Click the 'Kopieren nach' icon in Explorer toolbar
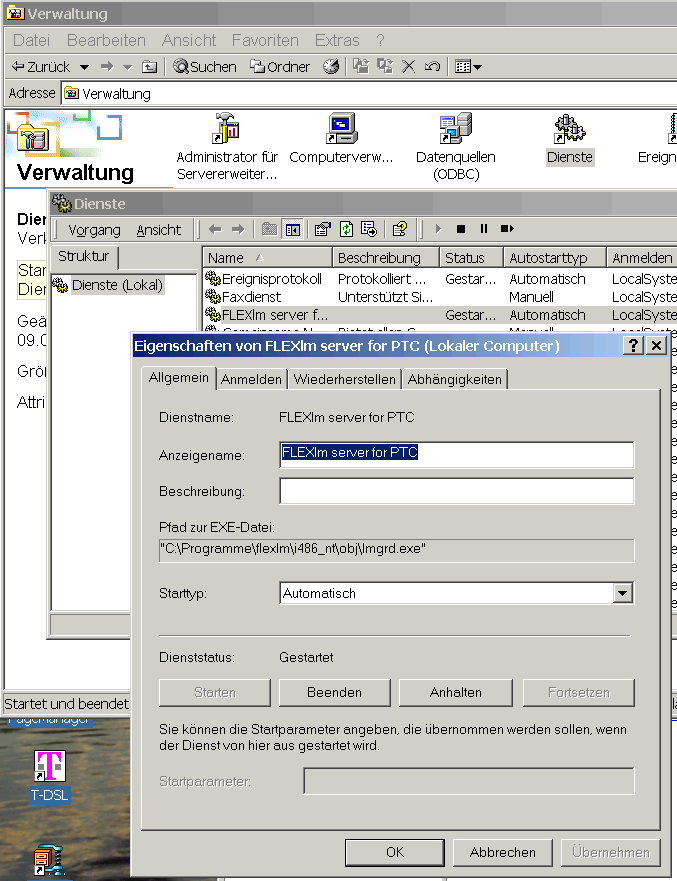677x881 pixels. click(x=385, y=66)
